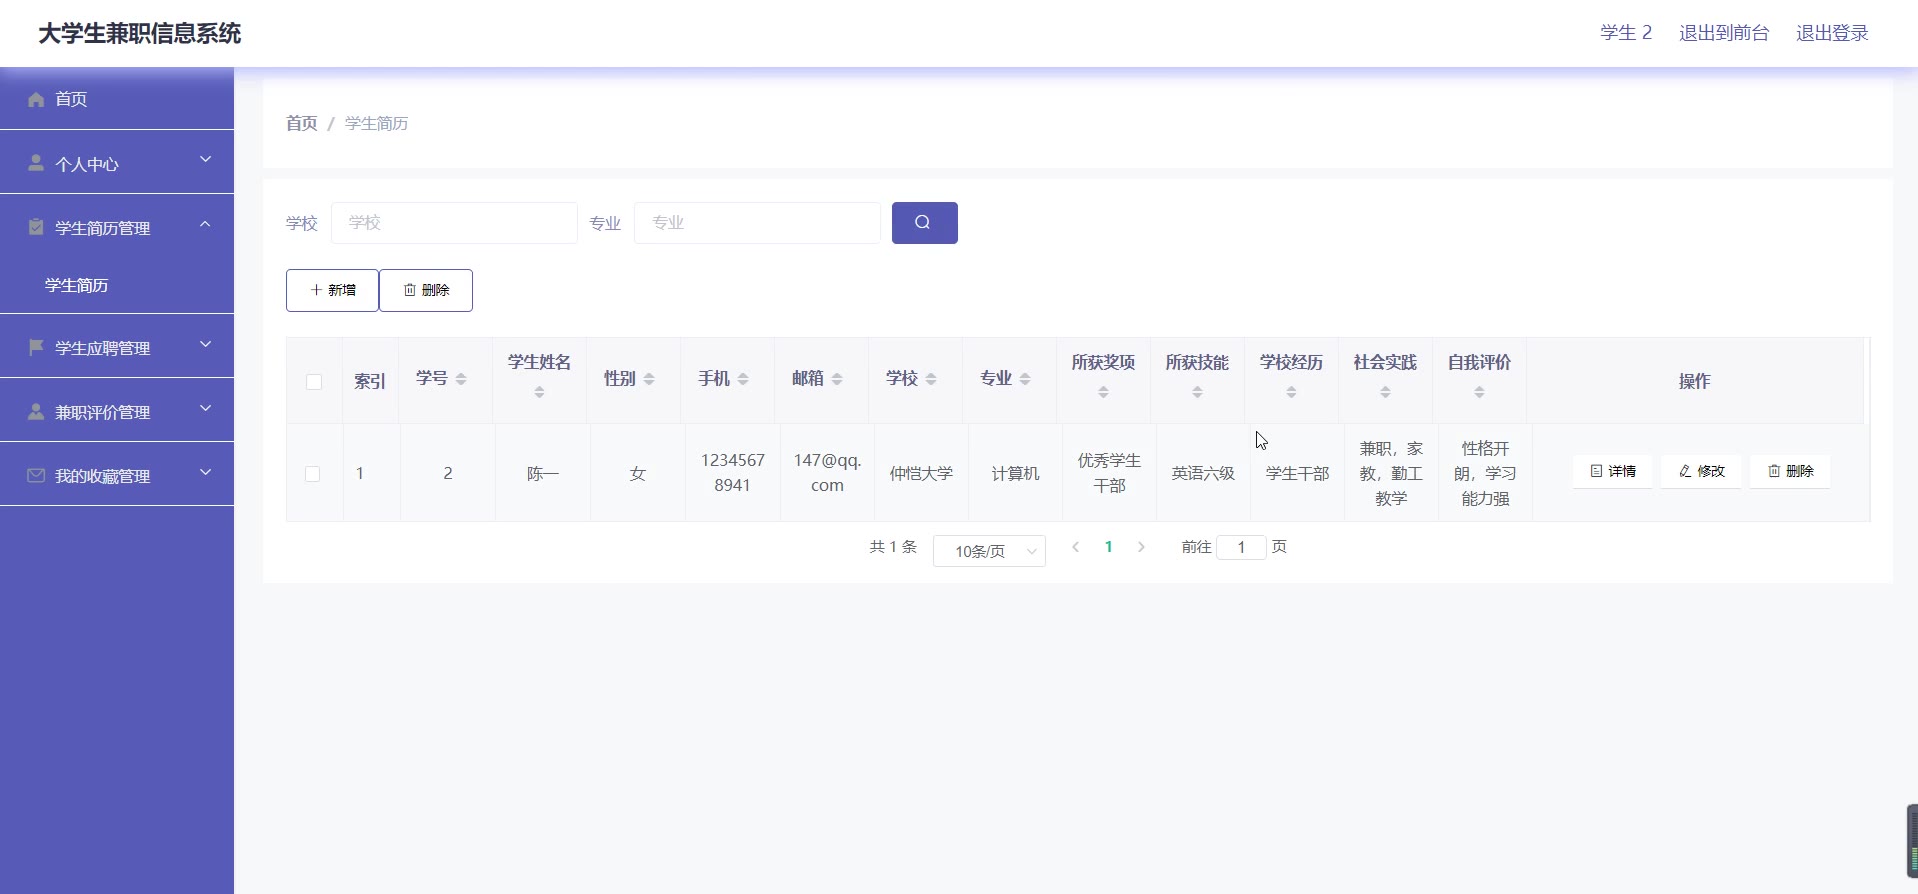Click 删除 in 陈一's row

pos(1790,471)
